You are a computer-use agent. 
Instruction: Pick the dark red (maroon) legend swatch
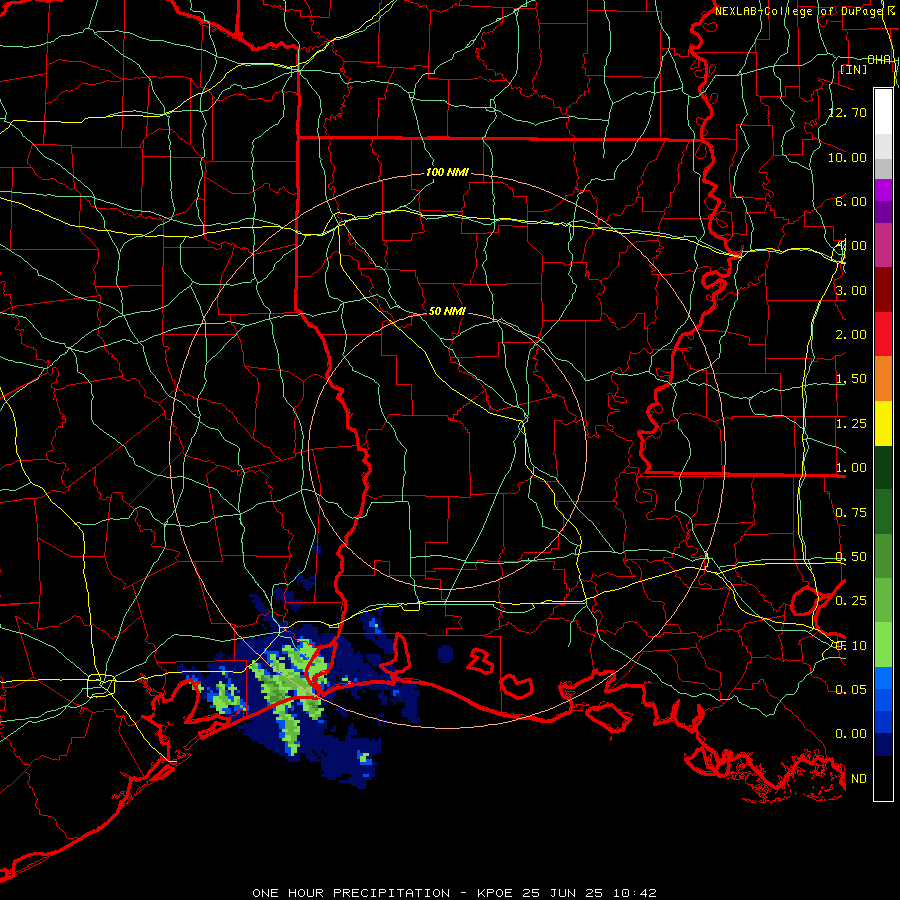pyautogui.click(x=883, y=290)
